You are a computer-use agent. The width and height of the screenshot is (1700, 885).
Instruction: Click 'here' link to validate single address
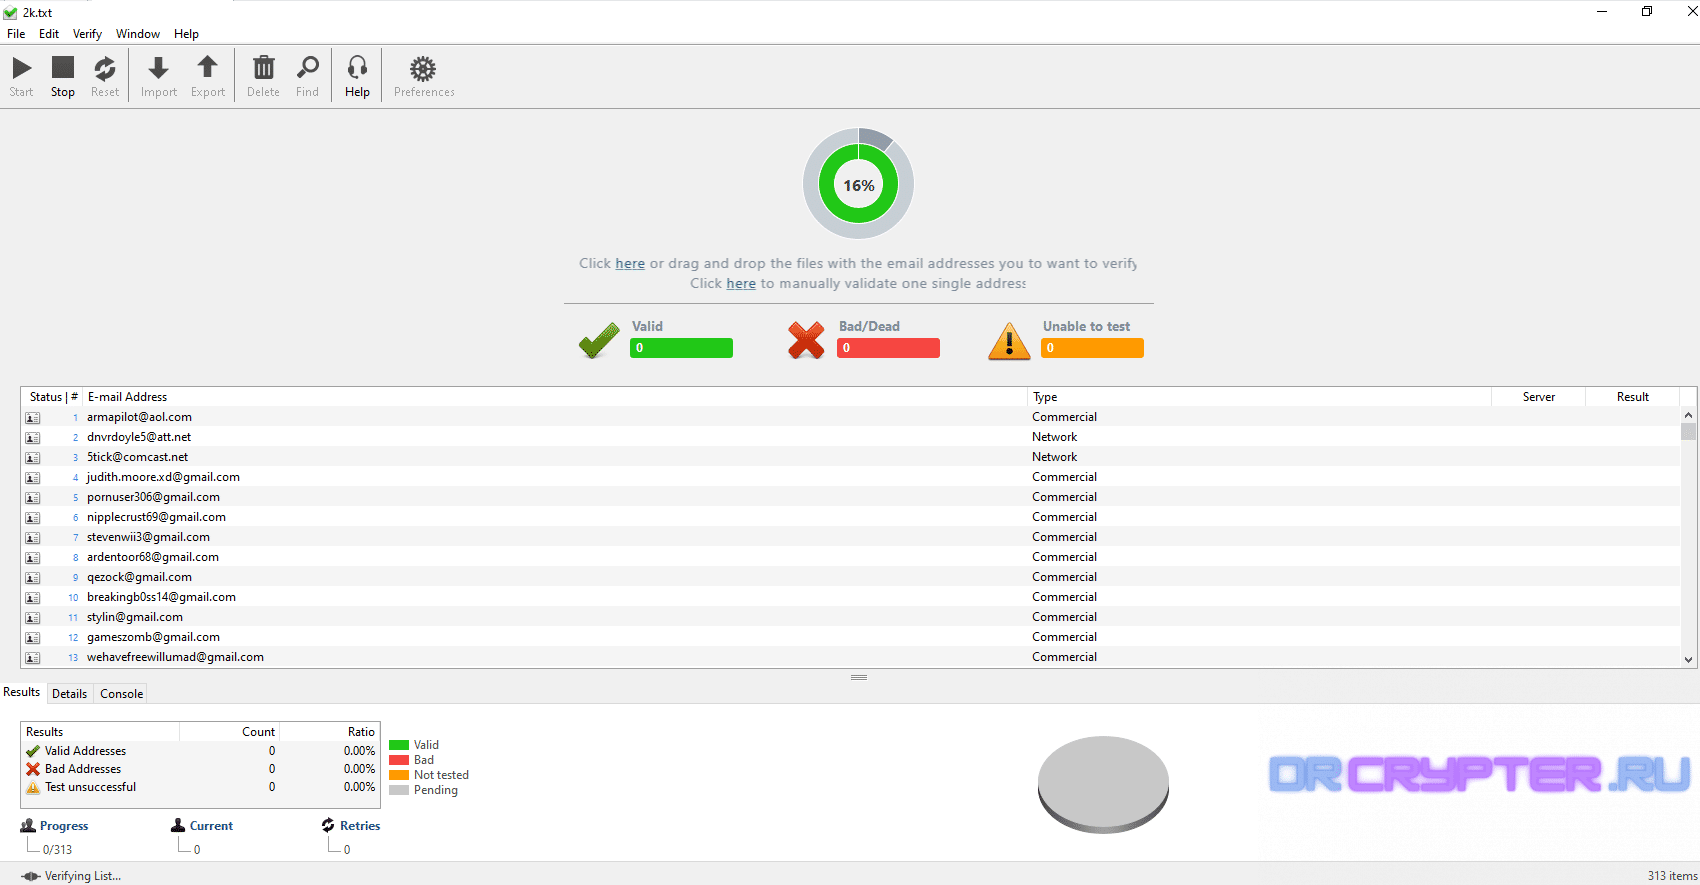click(x=741, y=284)
